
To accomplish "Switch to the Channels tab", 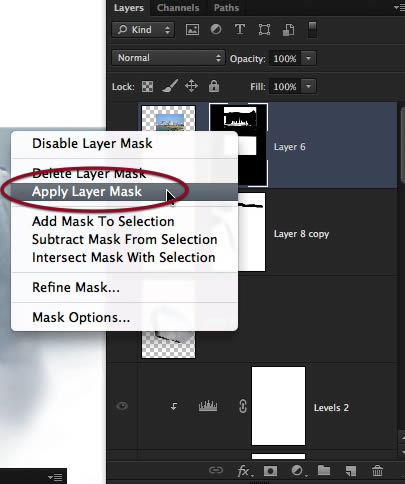I will pyautogui.click(x=178, y=8).
